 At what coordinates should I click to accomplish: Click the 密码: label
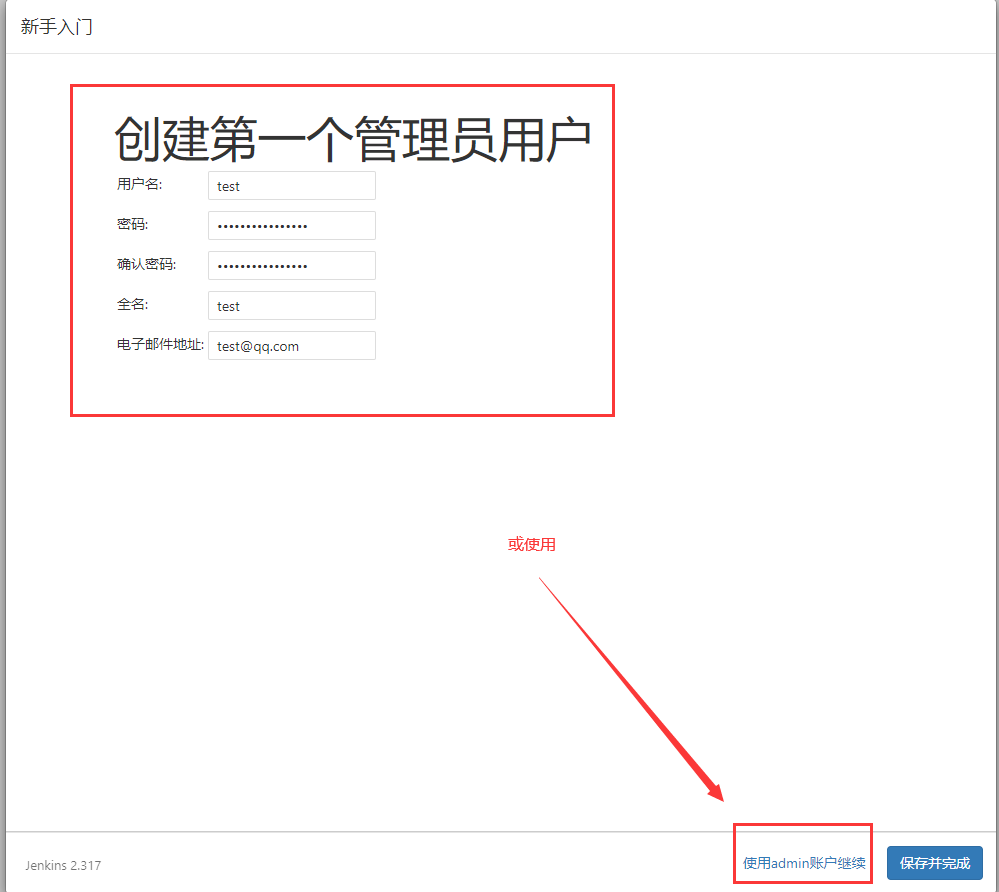[133, 224]
